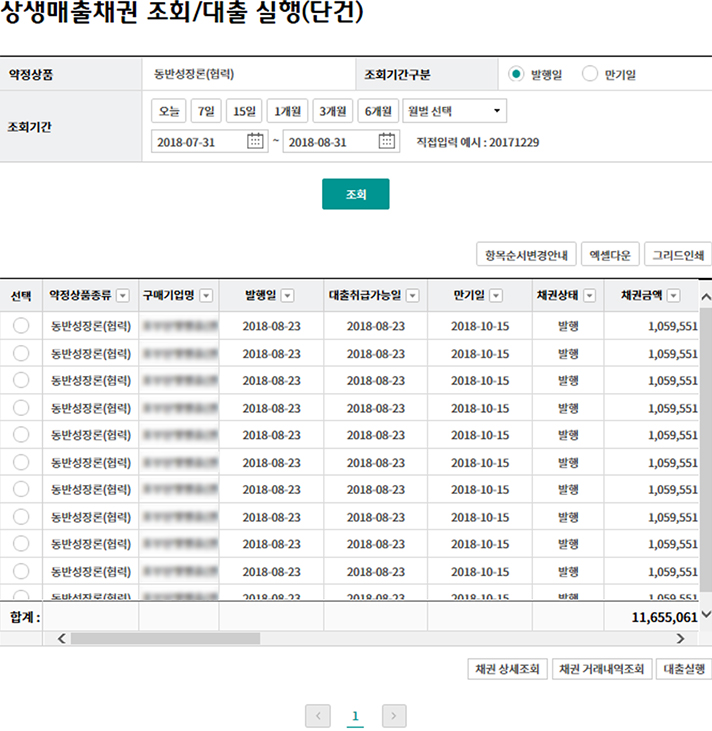Select the 오늘 period quick option
The width and height of the screenshot is (712, 731).
168,111
